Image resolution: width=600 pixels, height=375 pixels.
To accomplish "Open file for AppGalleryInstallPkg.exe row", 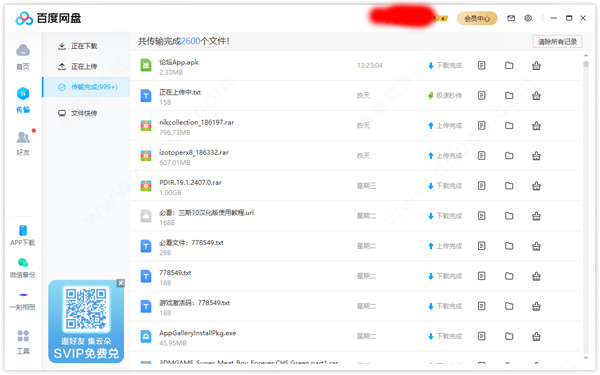I will (x=482, y=336).
